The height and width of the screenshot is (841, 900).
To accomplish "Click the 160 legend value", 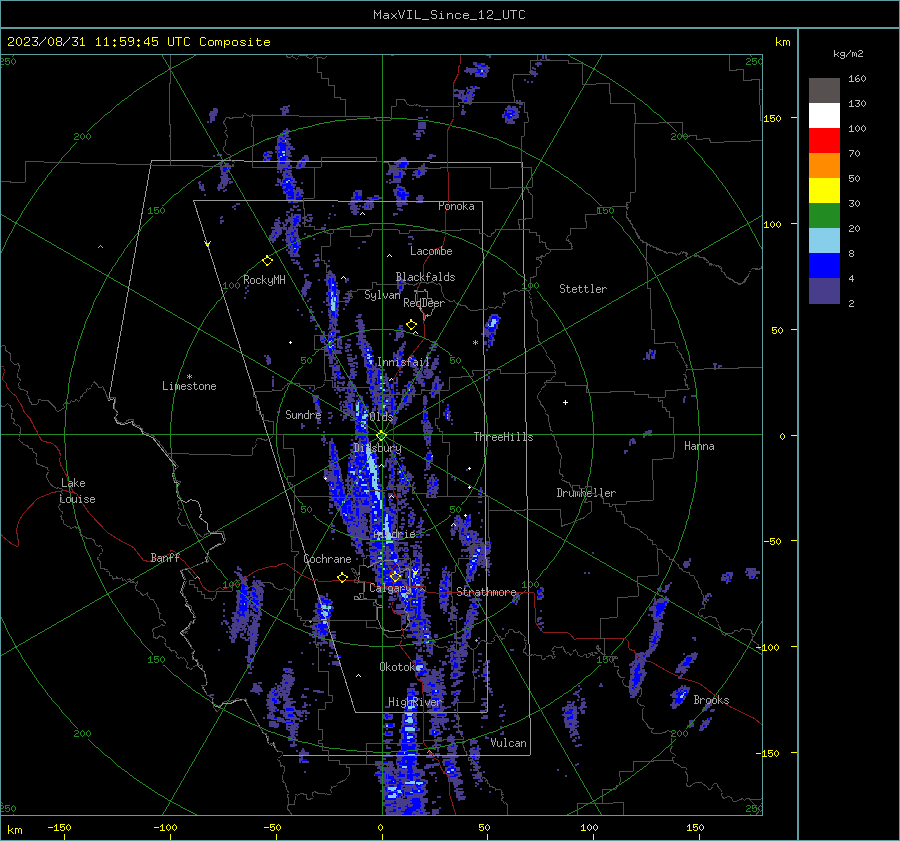I will coord(857,79).
